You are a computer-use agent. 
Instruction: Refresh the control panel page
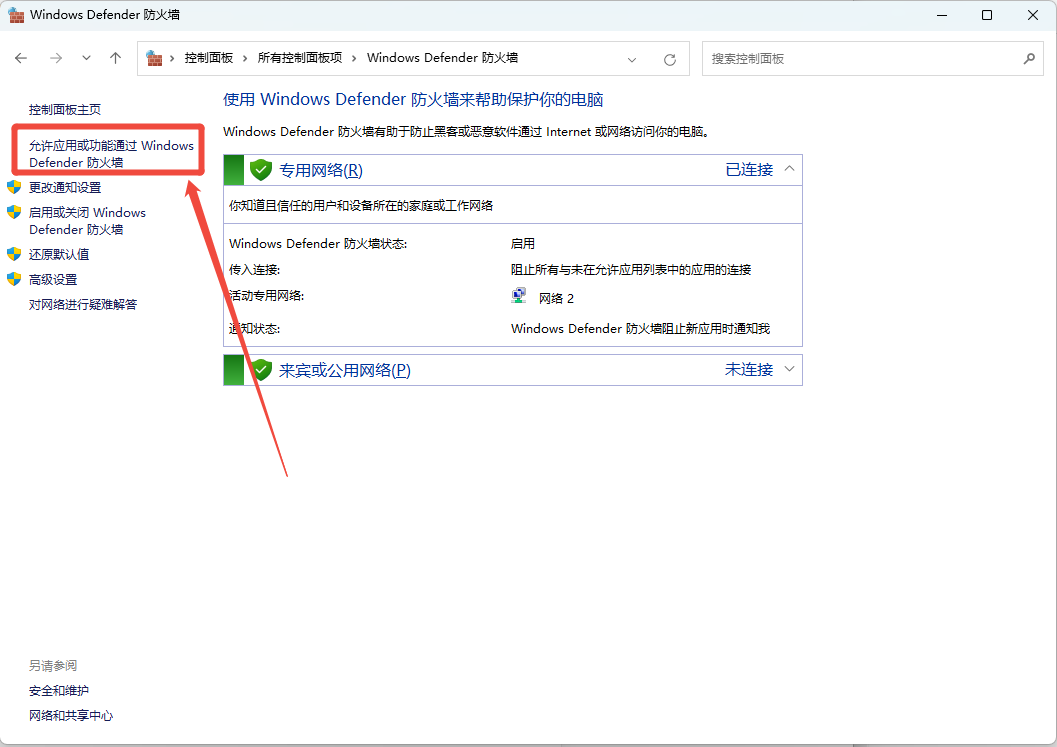coord(669,59)
